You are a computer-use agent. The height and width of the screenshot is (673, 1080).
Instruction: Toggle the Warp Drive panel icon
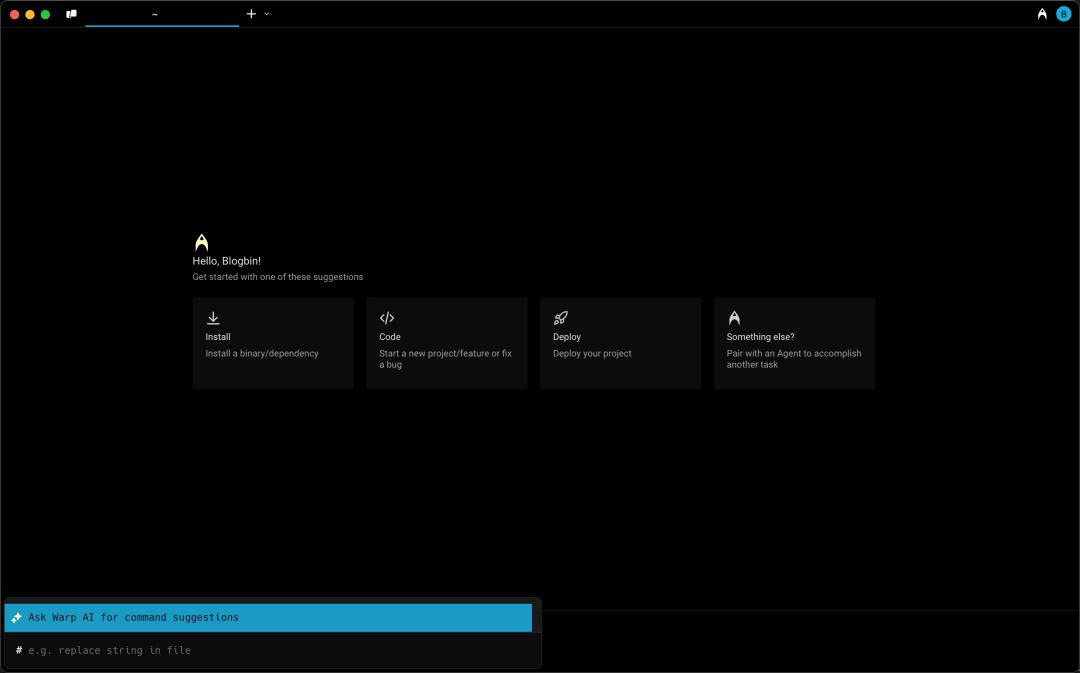[71, 14]
